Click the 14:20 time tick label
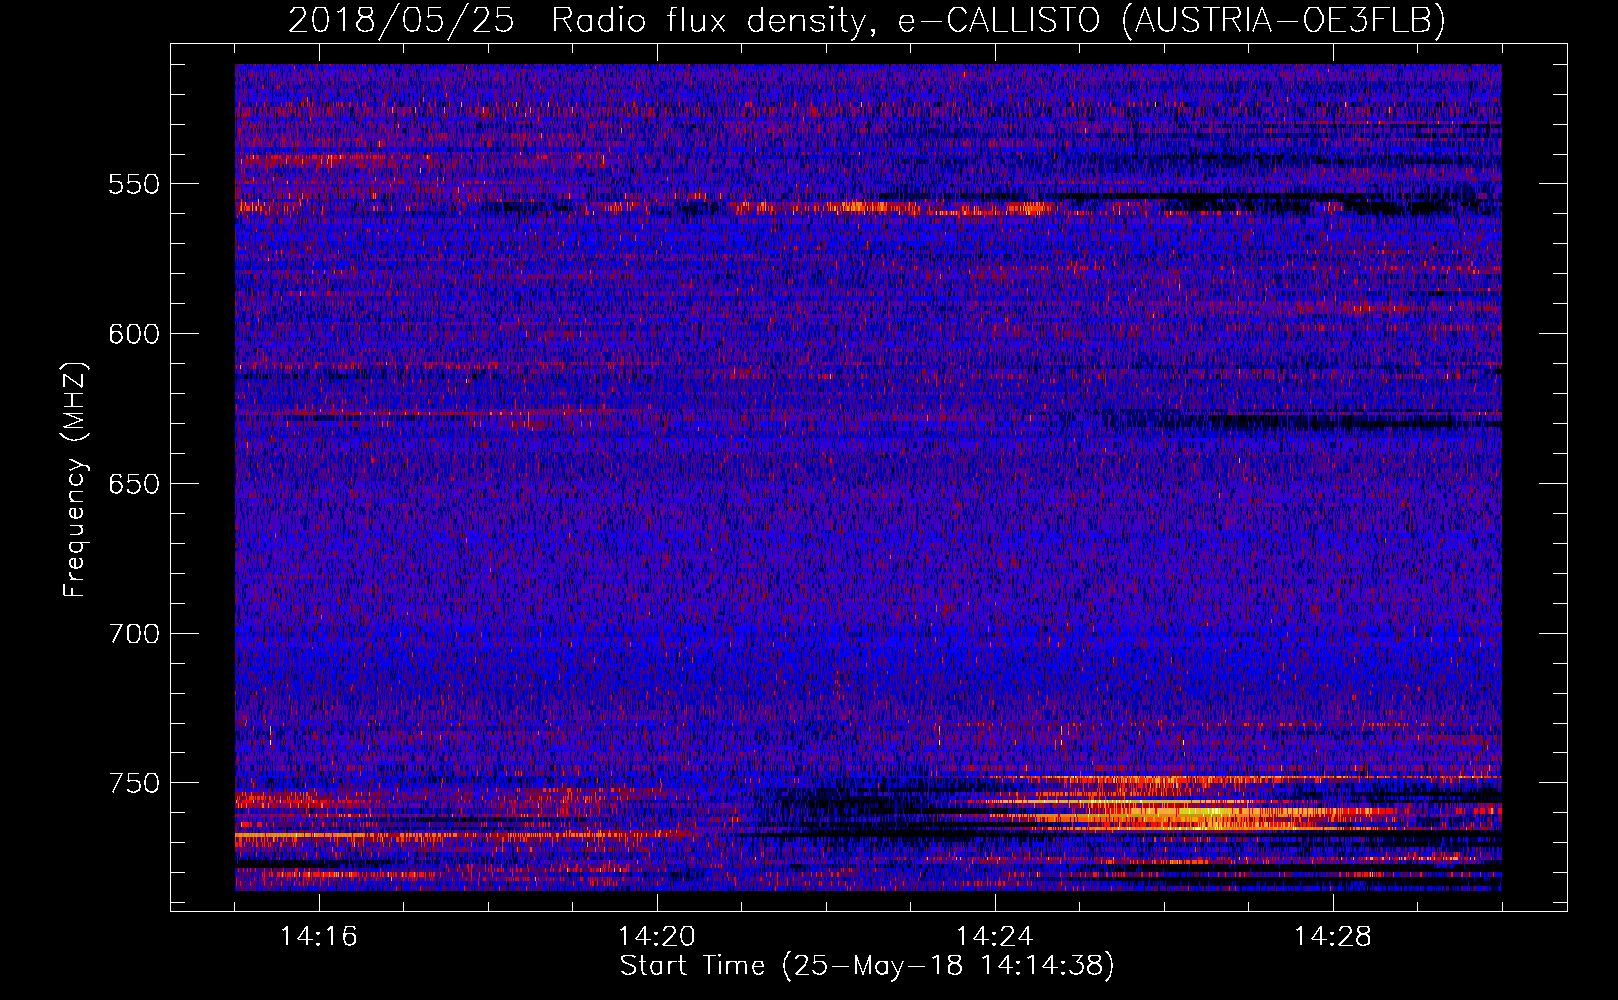 pos(657,937)
